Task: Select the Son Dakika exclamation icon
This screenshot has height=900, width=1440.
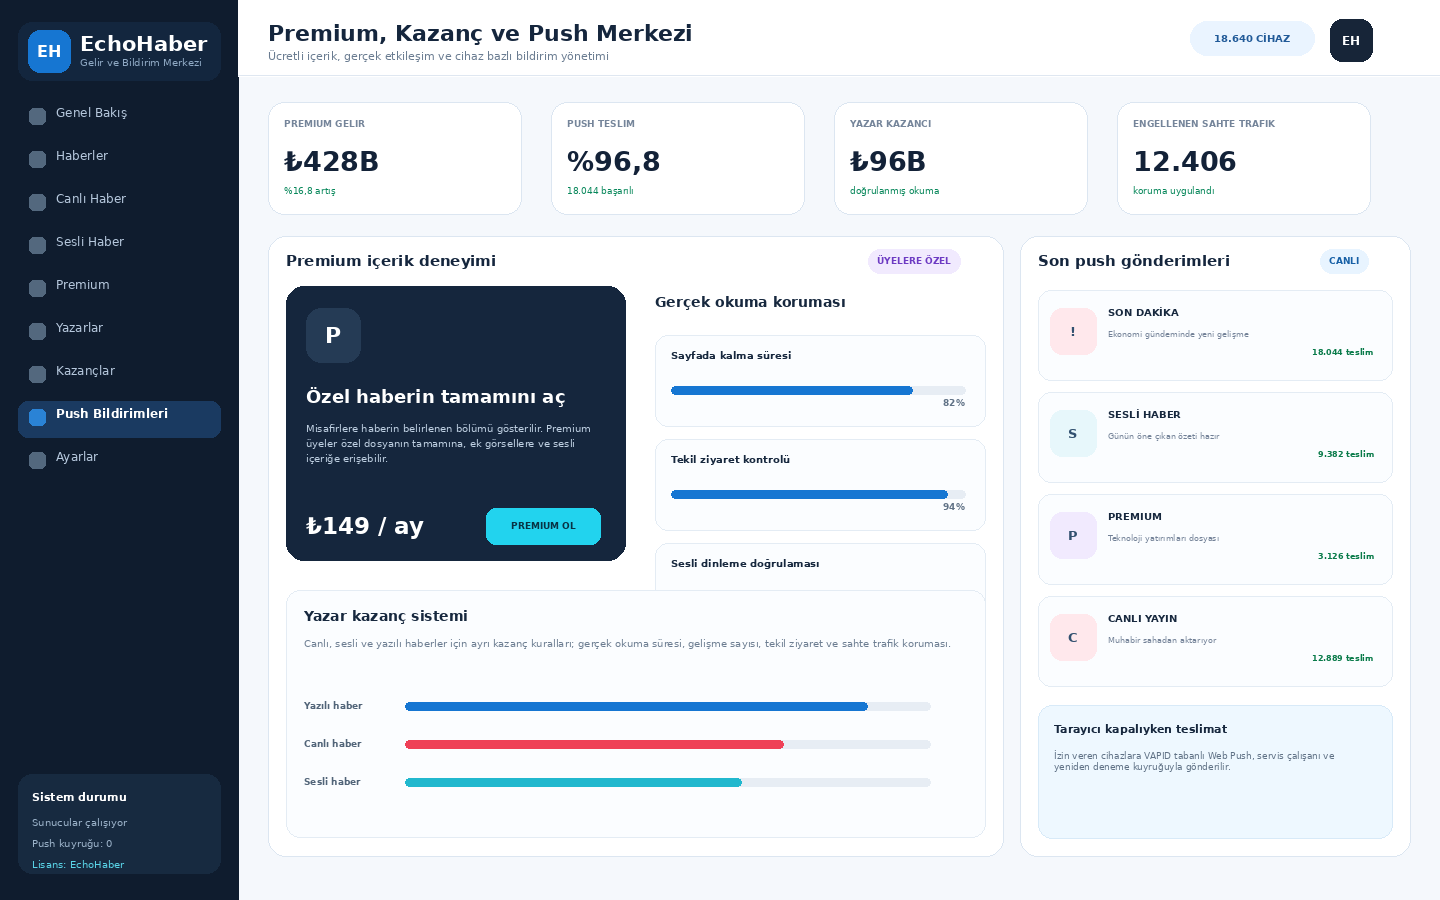Action: tap(1073, 331)
